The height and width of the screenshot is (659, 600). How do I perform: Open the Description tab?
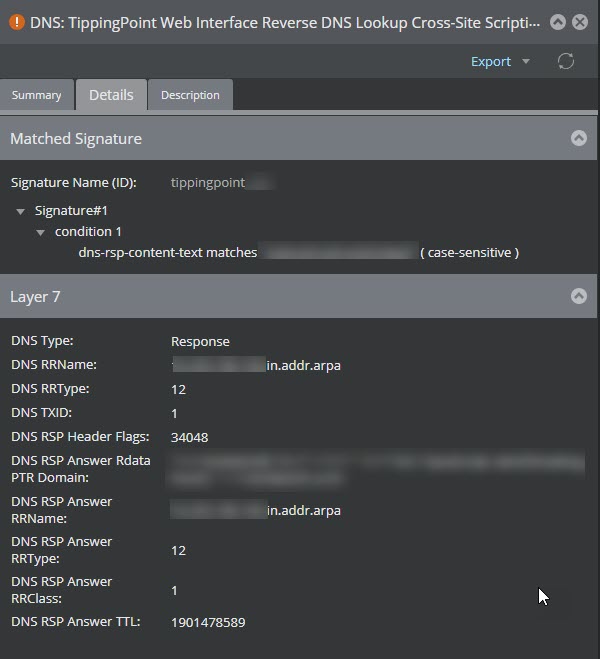(190, 95)
